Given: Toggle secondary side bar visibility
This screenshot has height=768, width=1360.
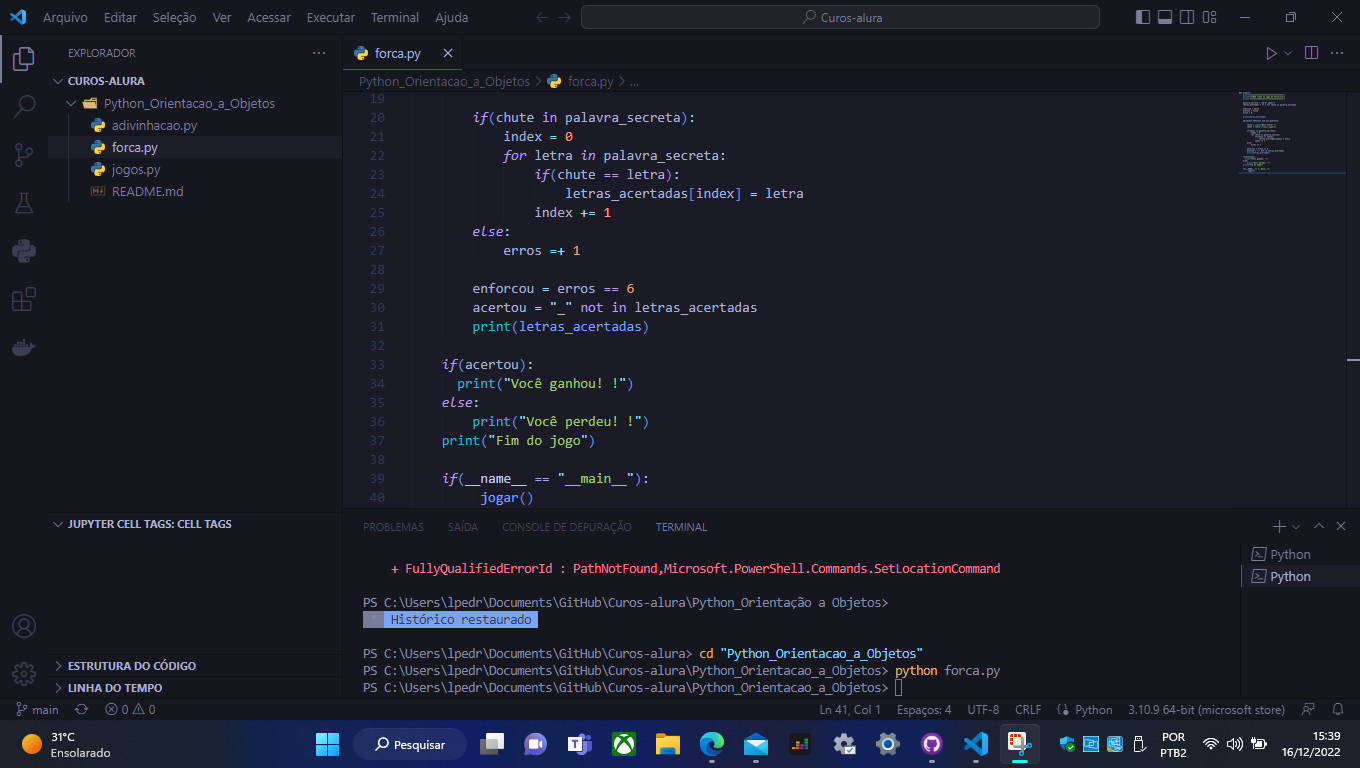Looking at the screenshot, I should coord(1187,17).
